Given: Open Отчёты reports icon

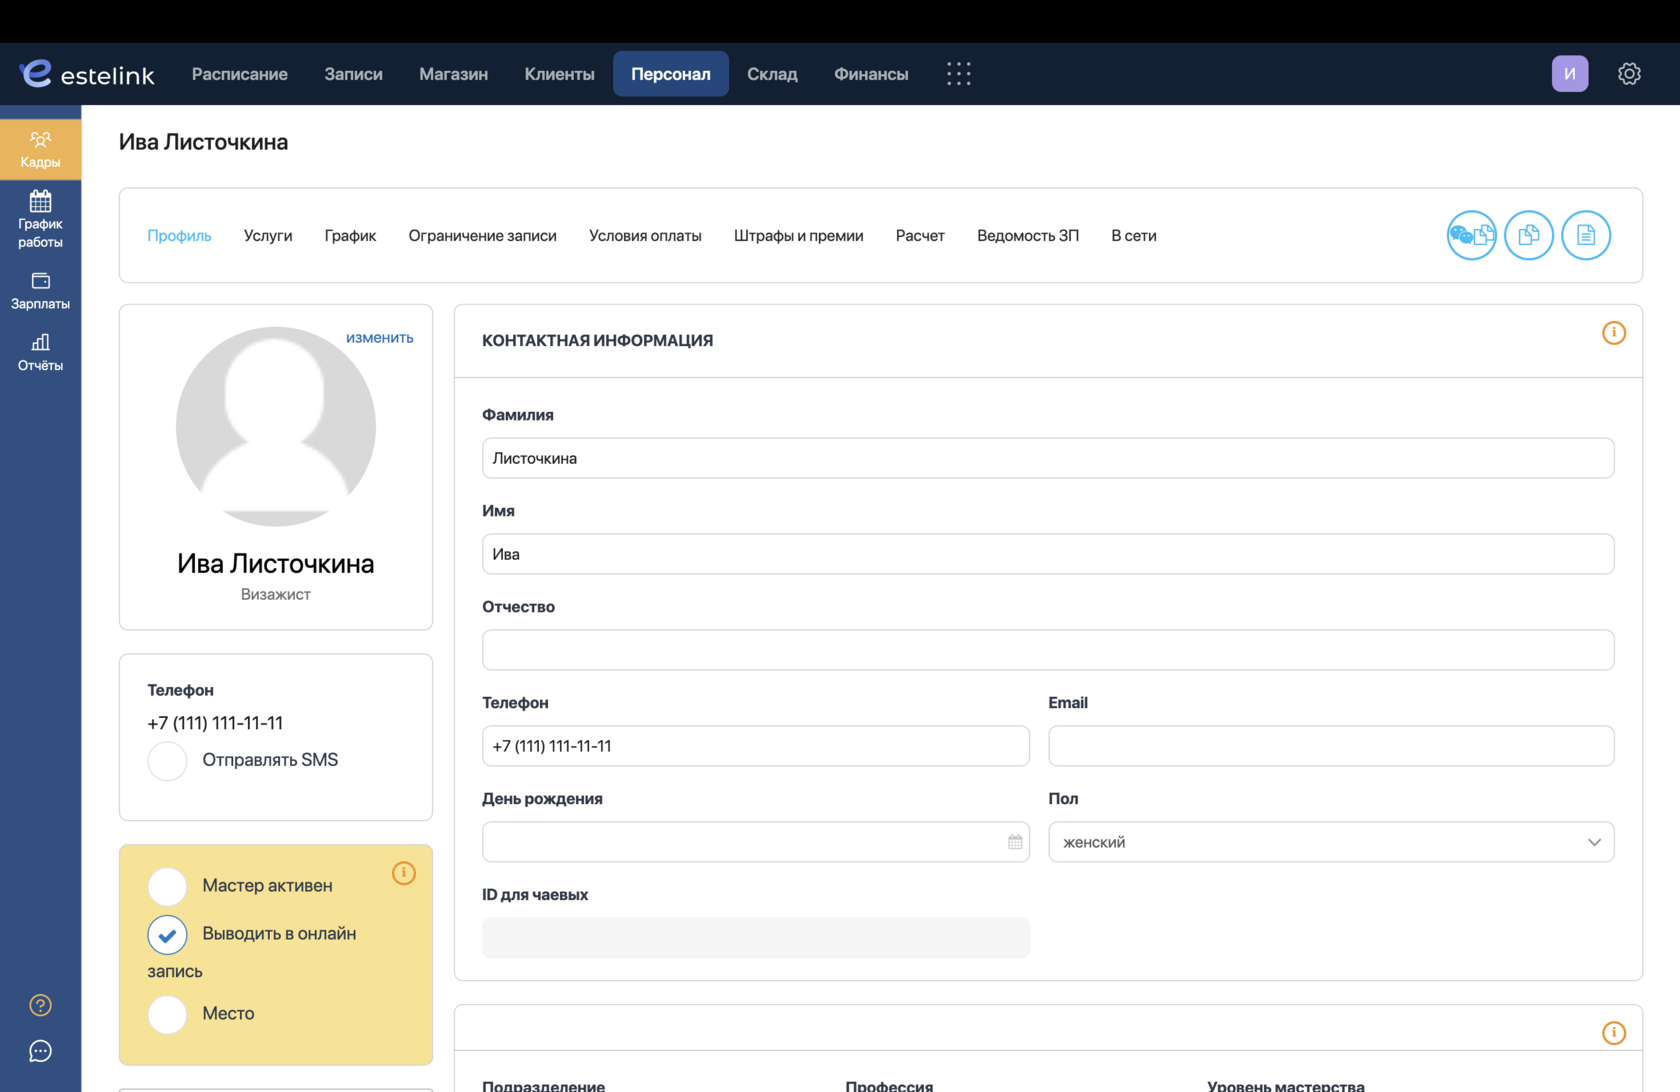Looking at the screenshot, I should (40, 353).
